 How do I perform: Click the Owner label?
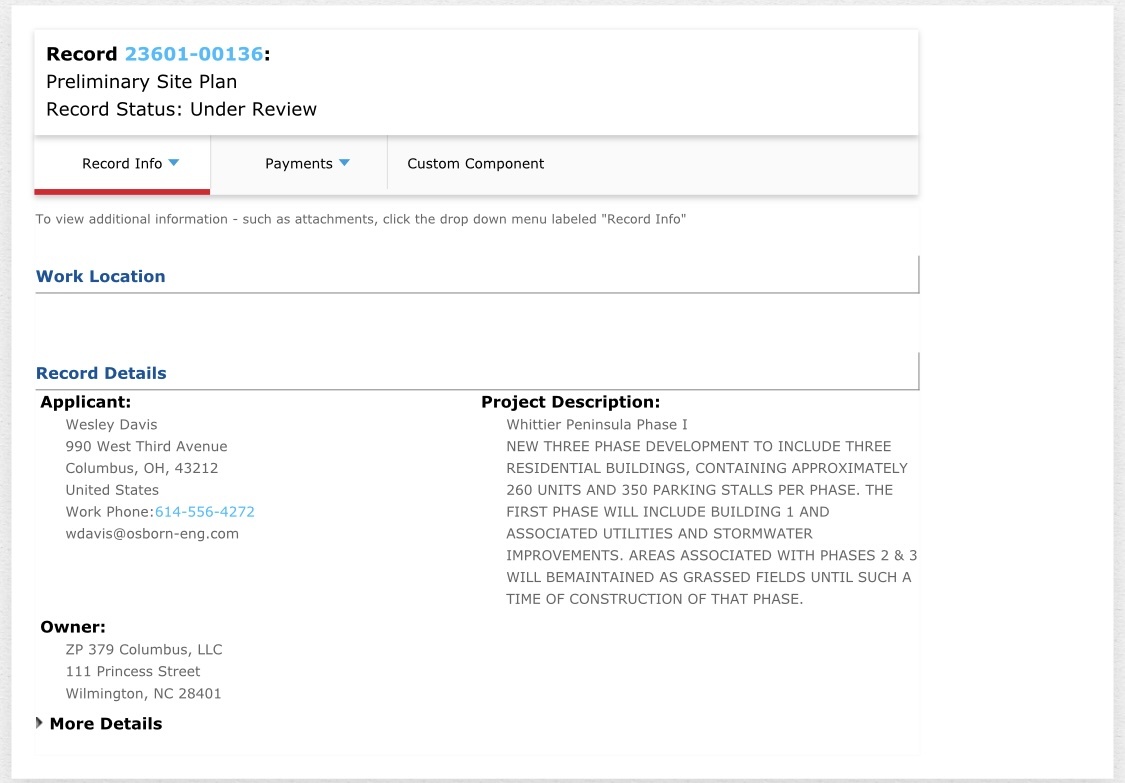[x=72, y=627]
